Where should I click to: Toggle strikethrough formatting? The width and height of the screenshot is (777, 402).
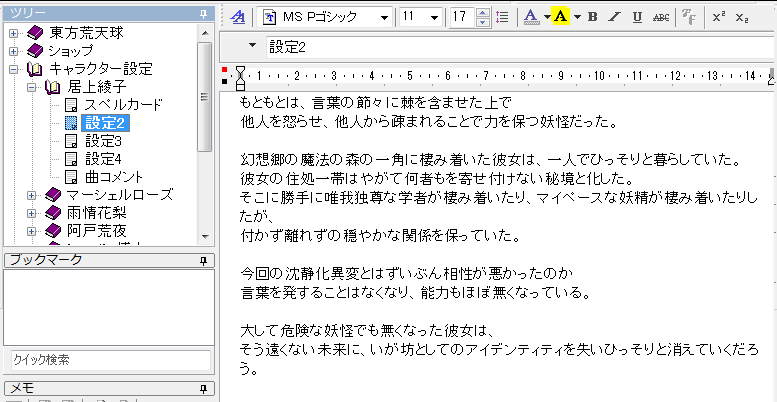coord(661,17)
